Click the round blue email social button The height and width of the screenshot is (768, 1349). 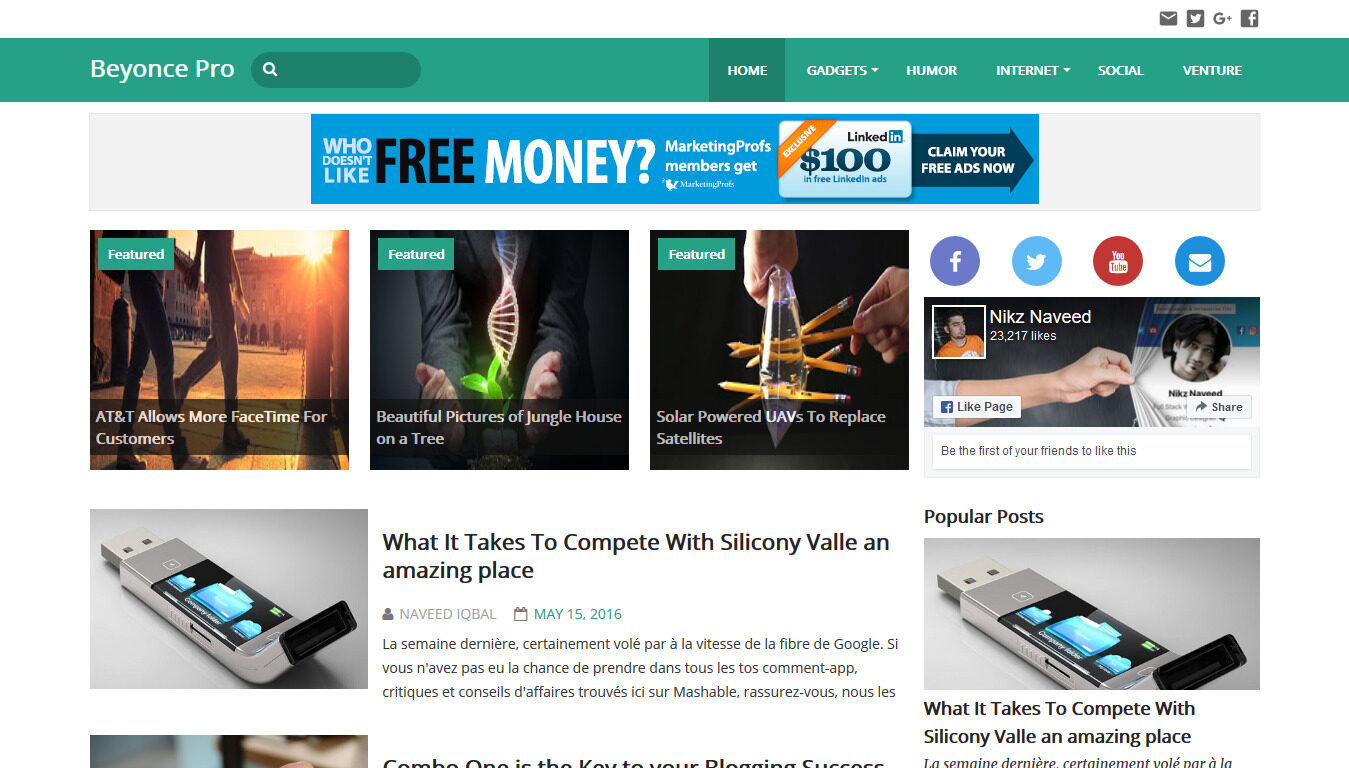[1200, 261]
